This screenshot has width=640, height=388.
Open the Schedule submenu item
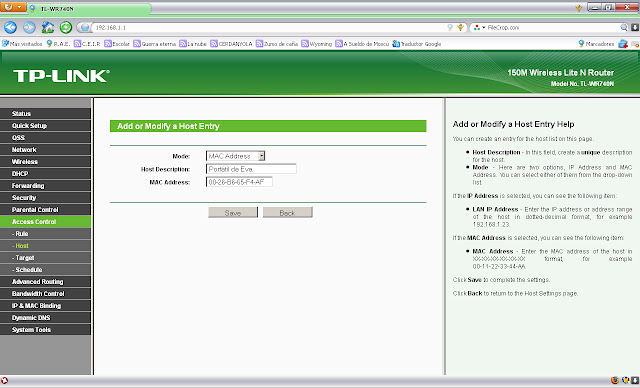coord(45,270)
